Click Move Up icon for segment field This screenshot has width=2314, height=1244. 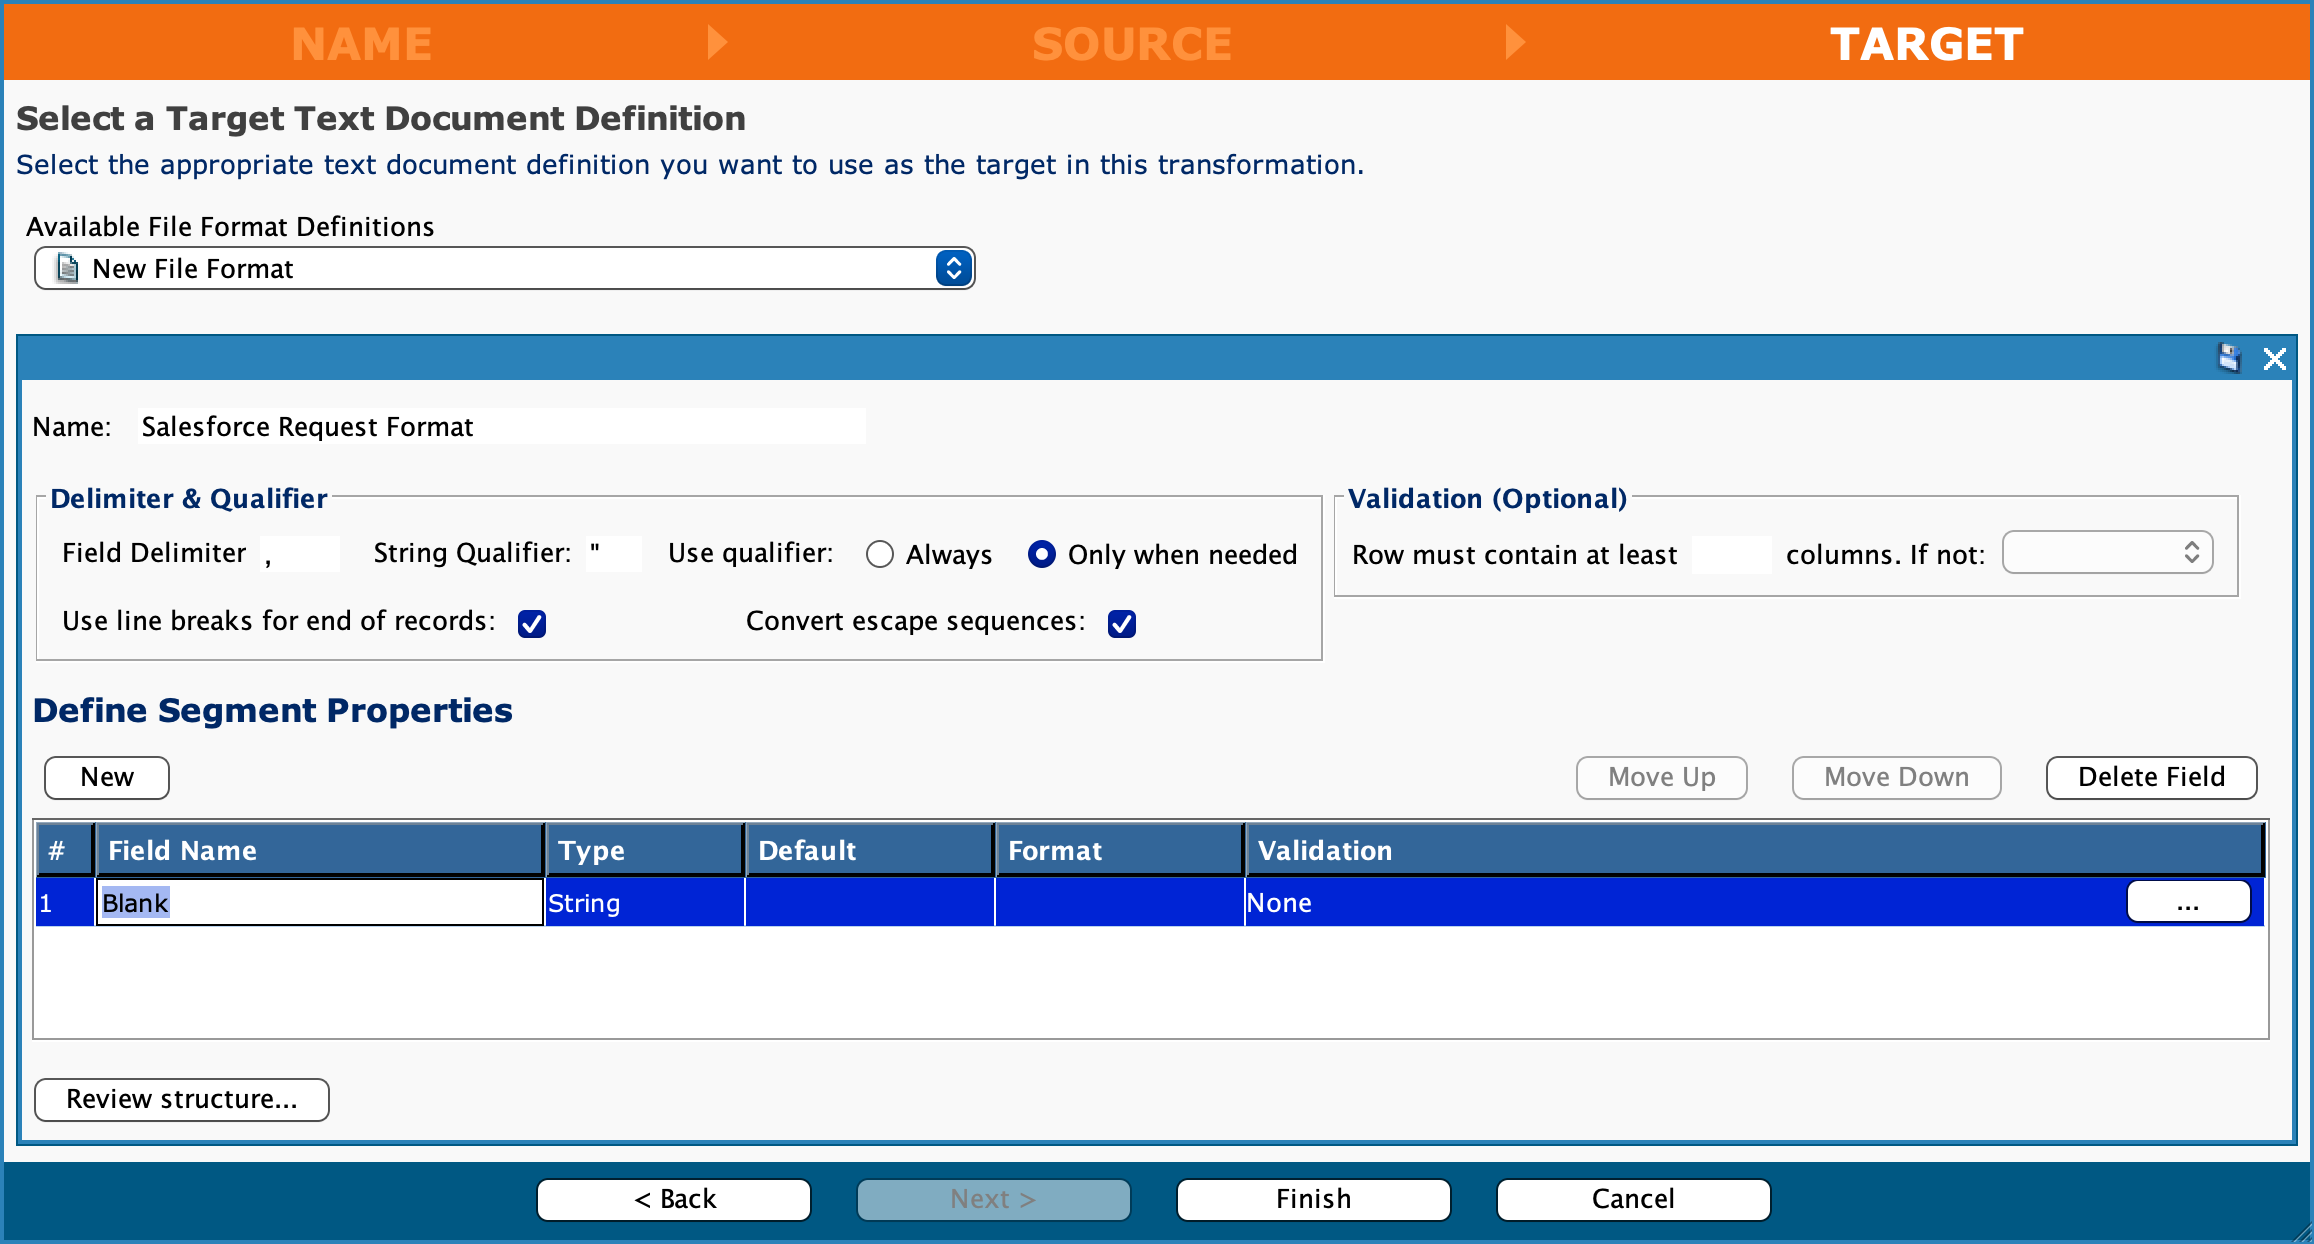[x=1663, y=777]
